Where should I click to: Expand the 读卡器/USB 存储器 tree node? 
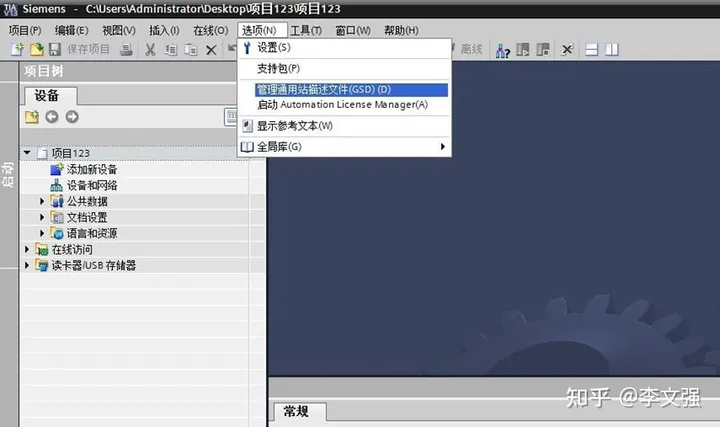(x=27, y=265)
